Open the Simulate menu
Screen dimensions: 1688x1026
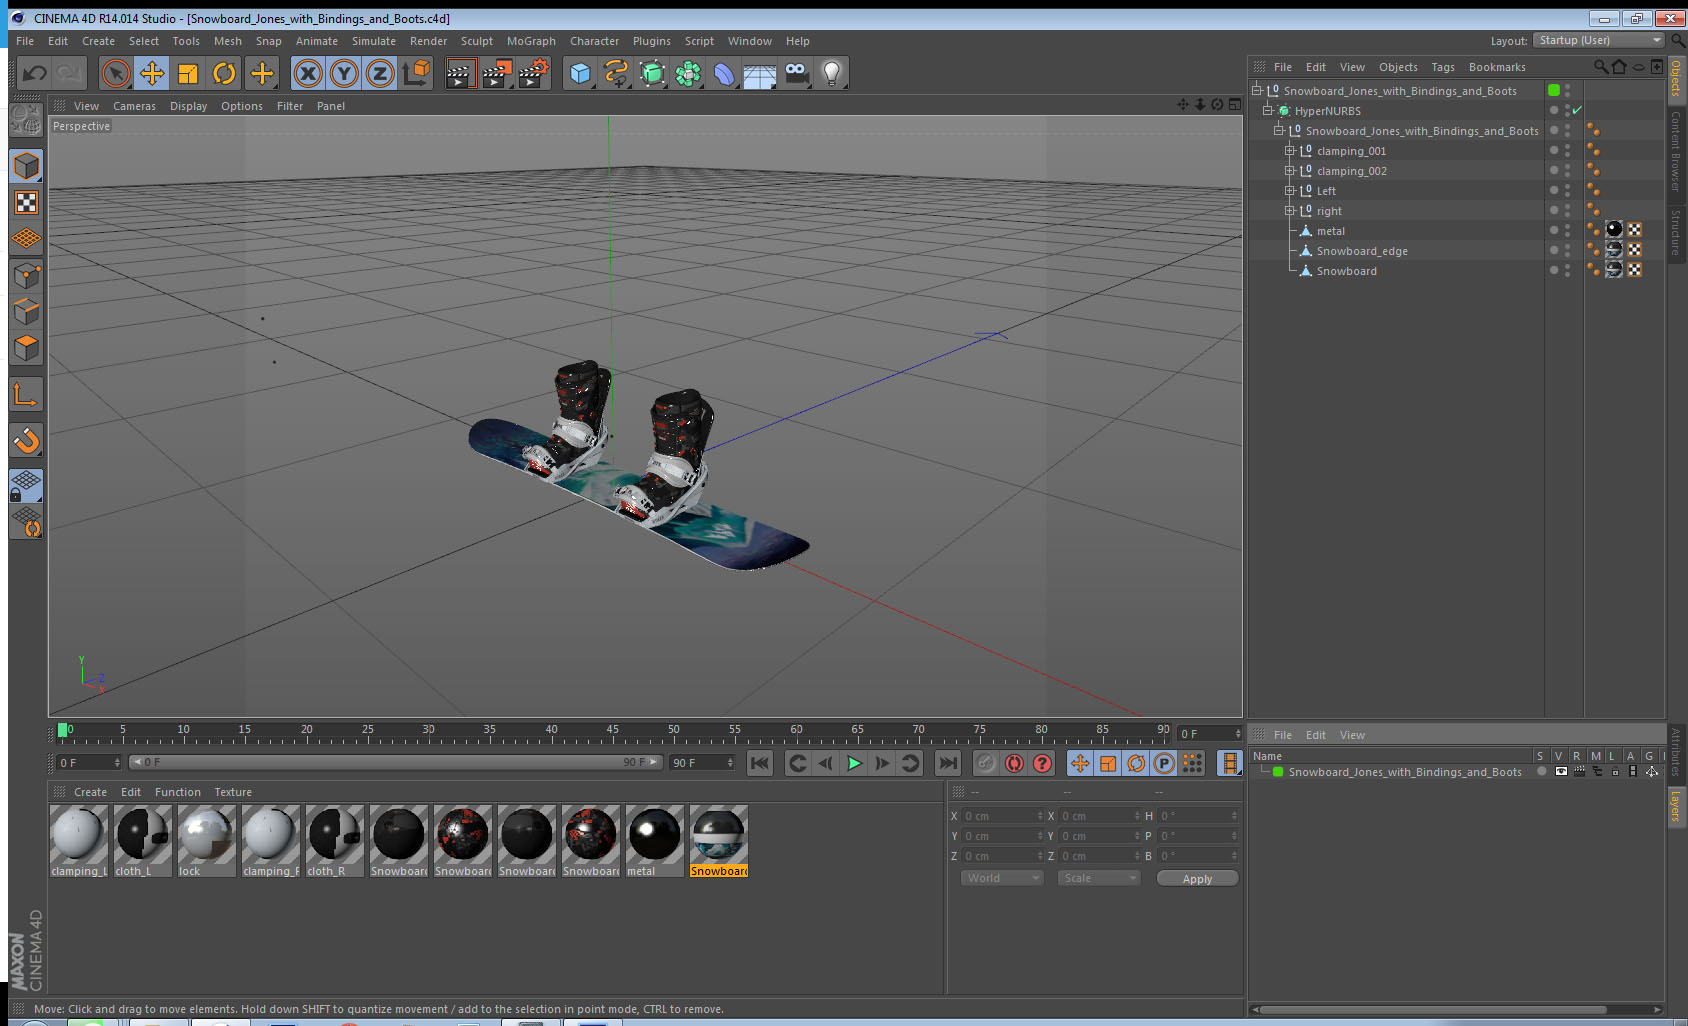coord(374,41)
